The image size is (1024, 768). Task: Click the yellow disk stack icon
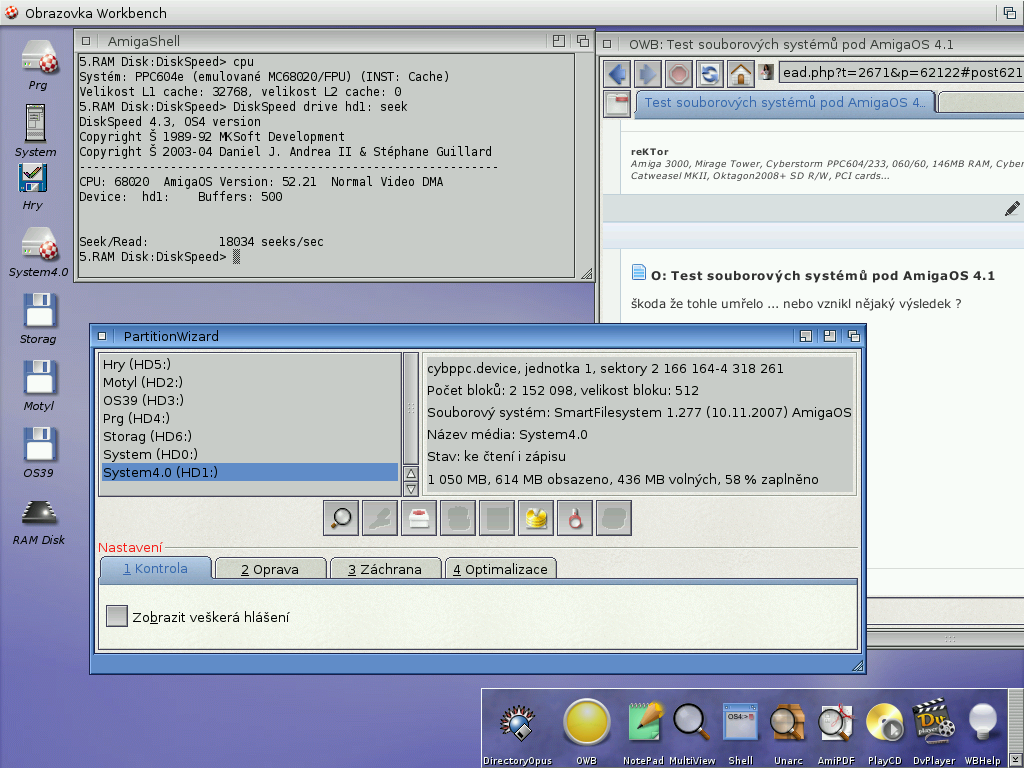click(x=537, y=517)
